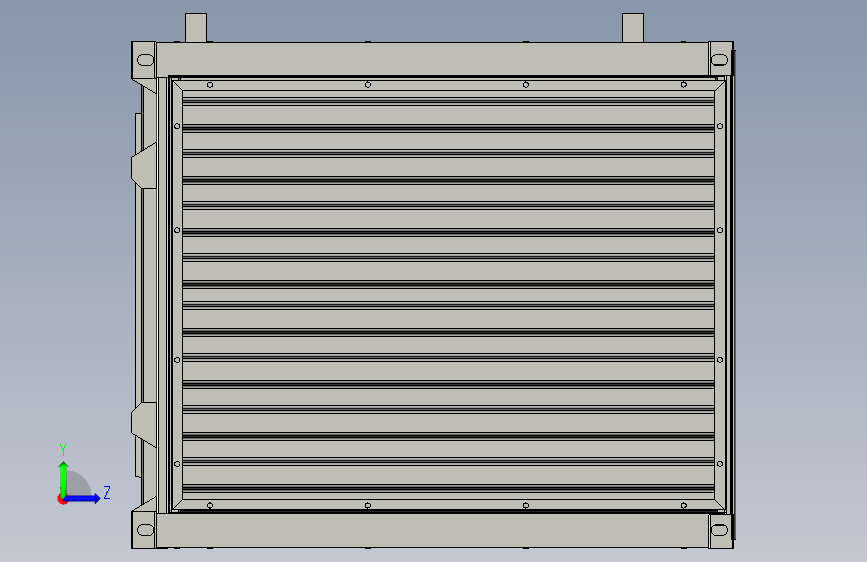Click the red origin point of the triad
This screenshot has width=867, height=562.
62,499
